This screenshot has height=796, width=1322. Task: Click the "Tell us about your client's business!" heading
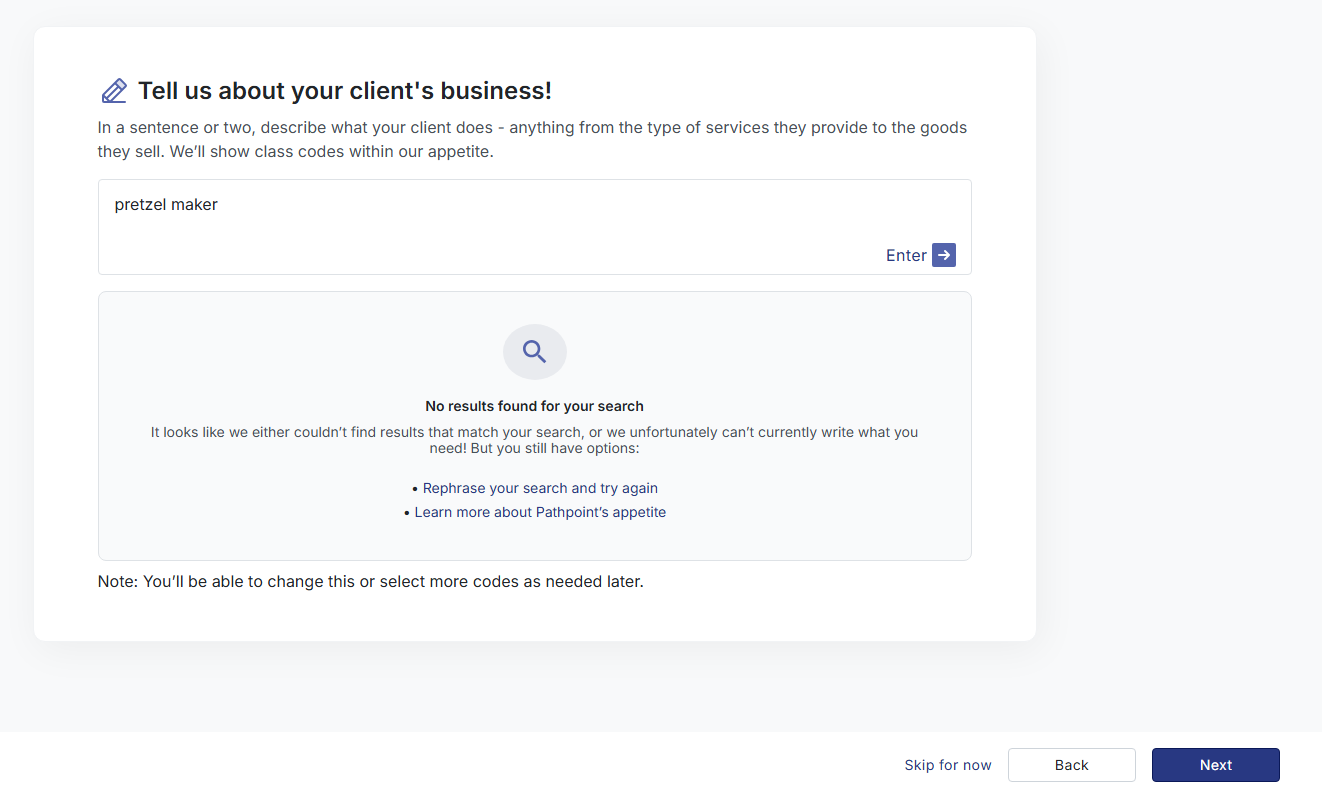coord(344,91)
